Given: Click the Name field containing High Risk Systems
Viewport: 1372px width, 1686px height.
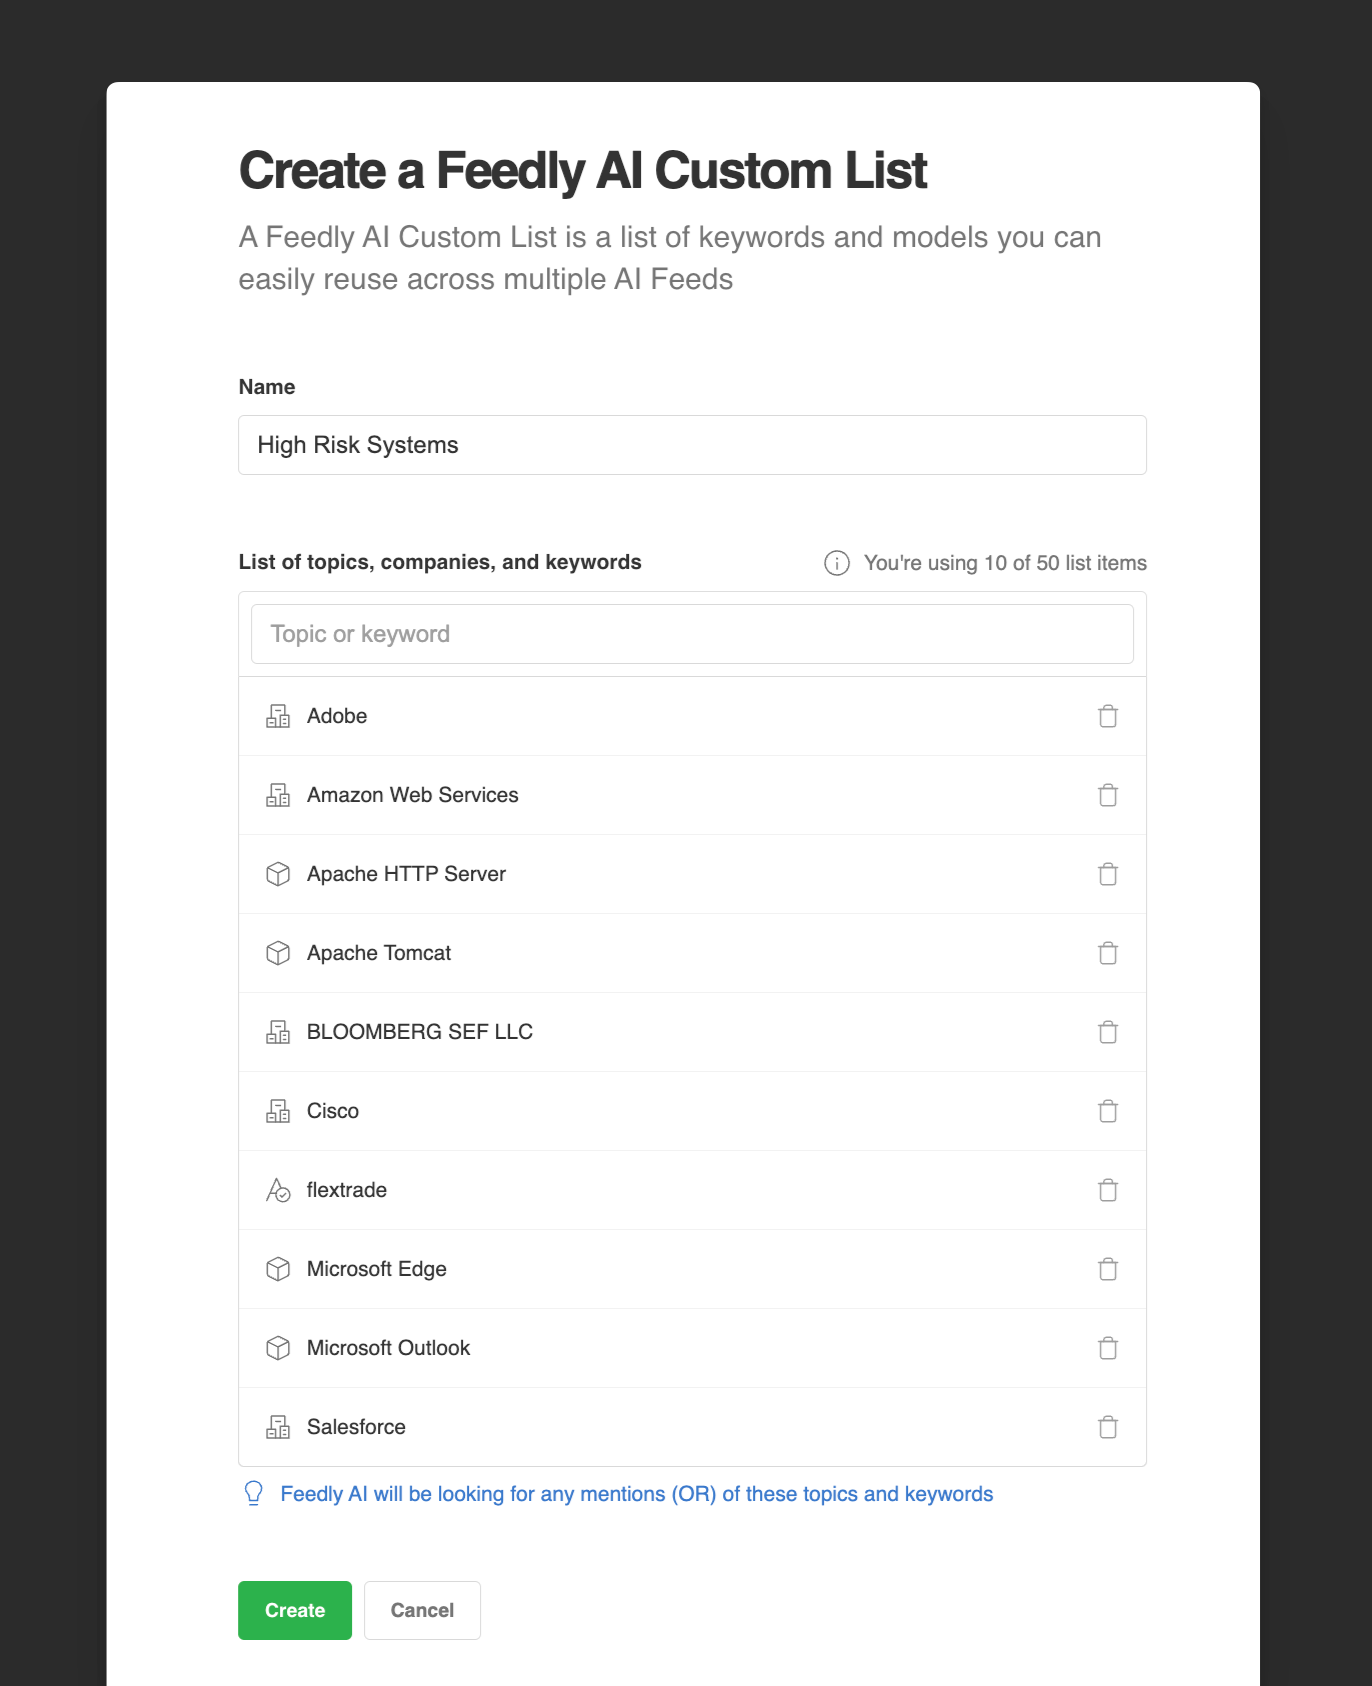Looking at the screenshot, I should click(692, 445).
